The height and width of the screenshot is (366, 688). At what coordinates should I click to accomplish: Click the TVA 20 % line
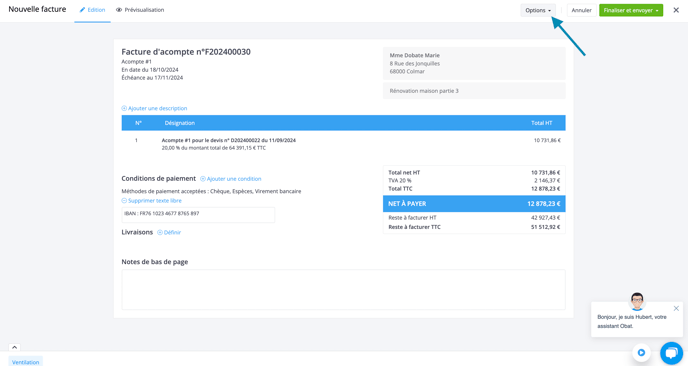click(x=474, y=180)
